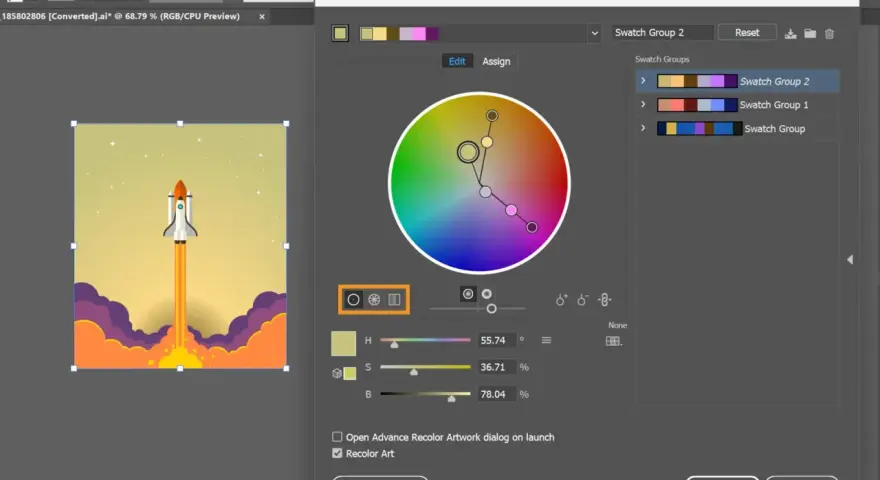Select the blue Swatch Group color strip

pyautogui.click(x=699, y=129)
